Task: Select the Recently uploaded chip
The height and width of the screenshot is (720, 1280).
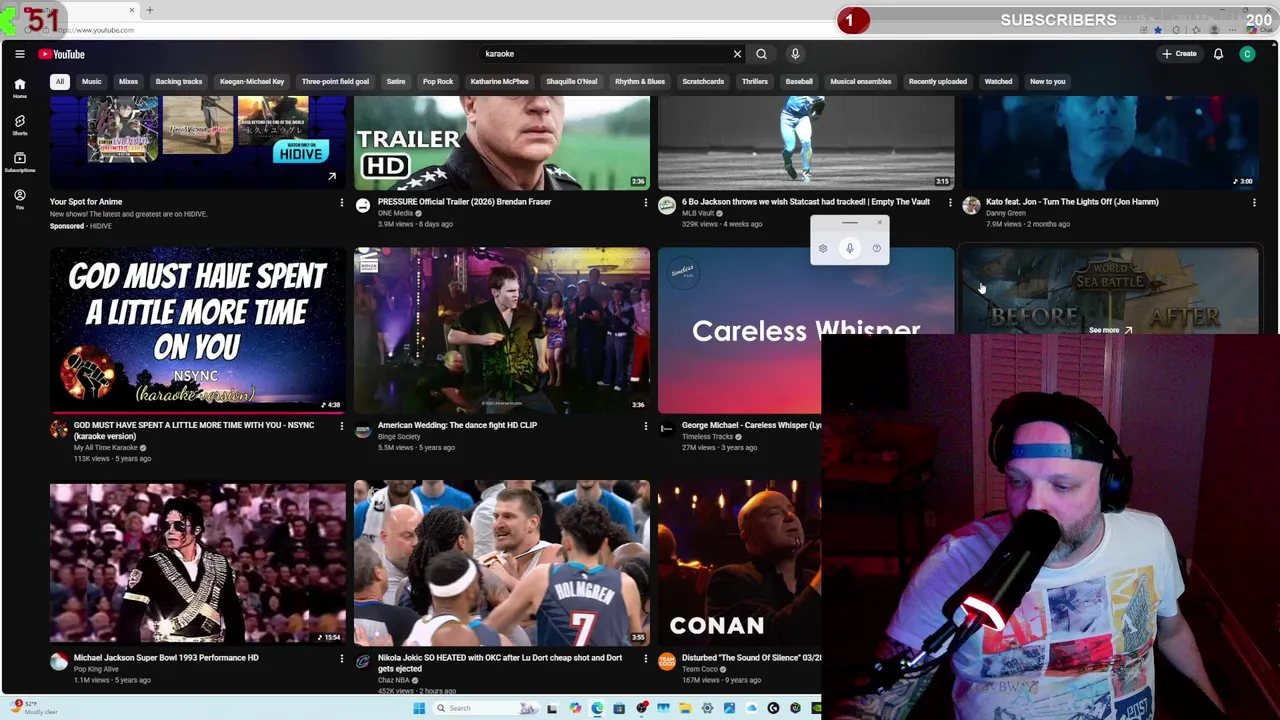Action: coord(938,81)
